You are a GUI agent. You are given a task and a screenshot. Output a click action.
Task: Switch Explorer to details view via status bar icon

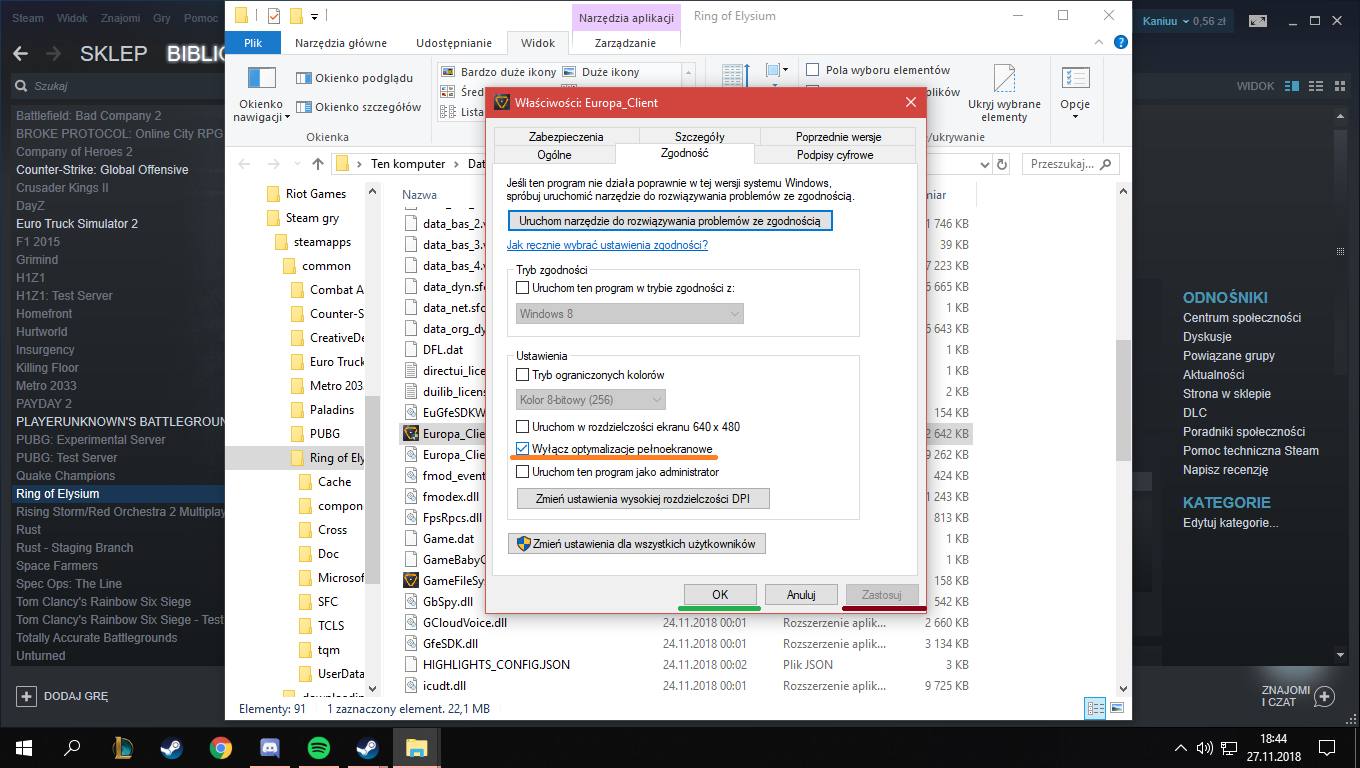click(1096, 708)
